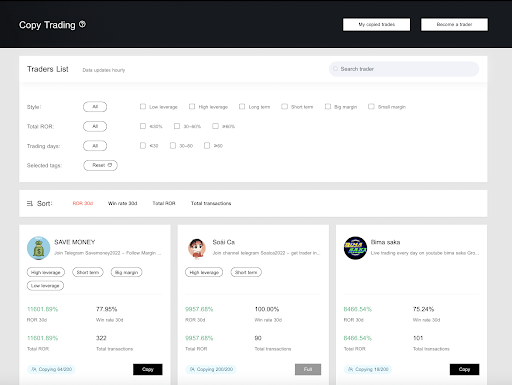Tick Total ROR 30–60% checkbox
This screenshot has height=385, width=512.
pos(177,126)
